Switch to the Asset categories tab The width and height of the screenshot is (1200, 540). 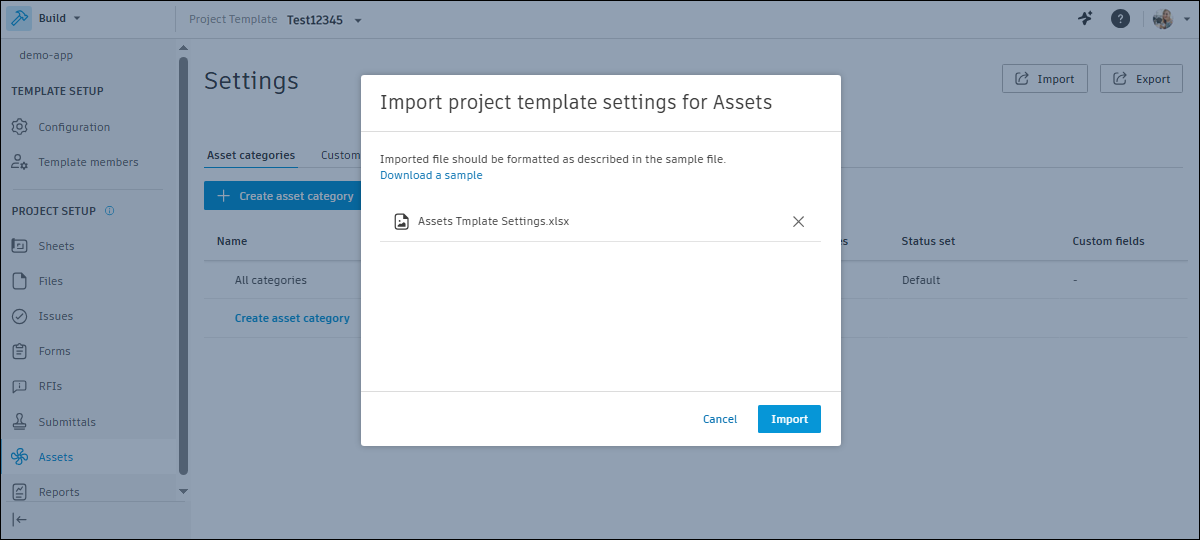click(x=251, y=155)
